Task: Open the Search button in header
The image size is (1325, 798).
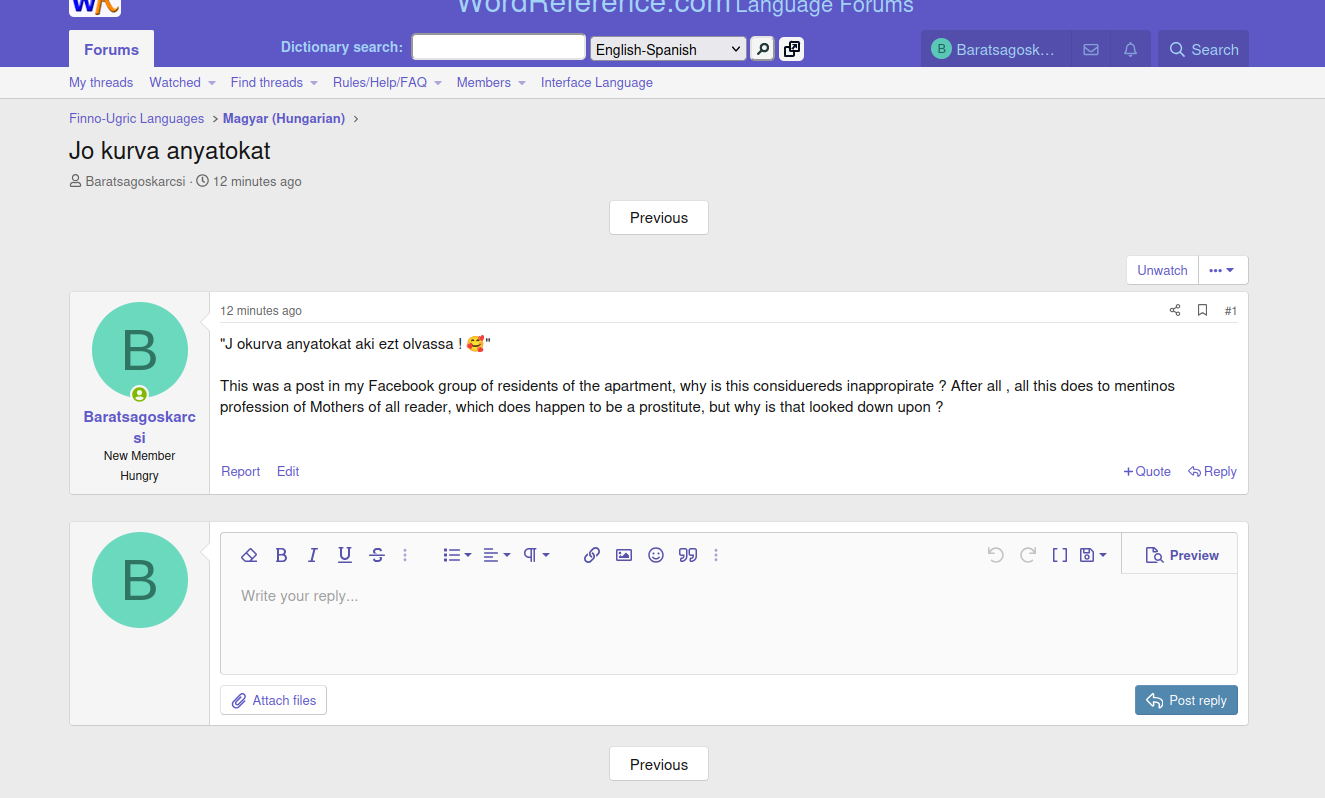Action: [1204, 49]
